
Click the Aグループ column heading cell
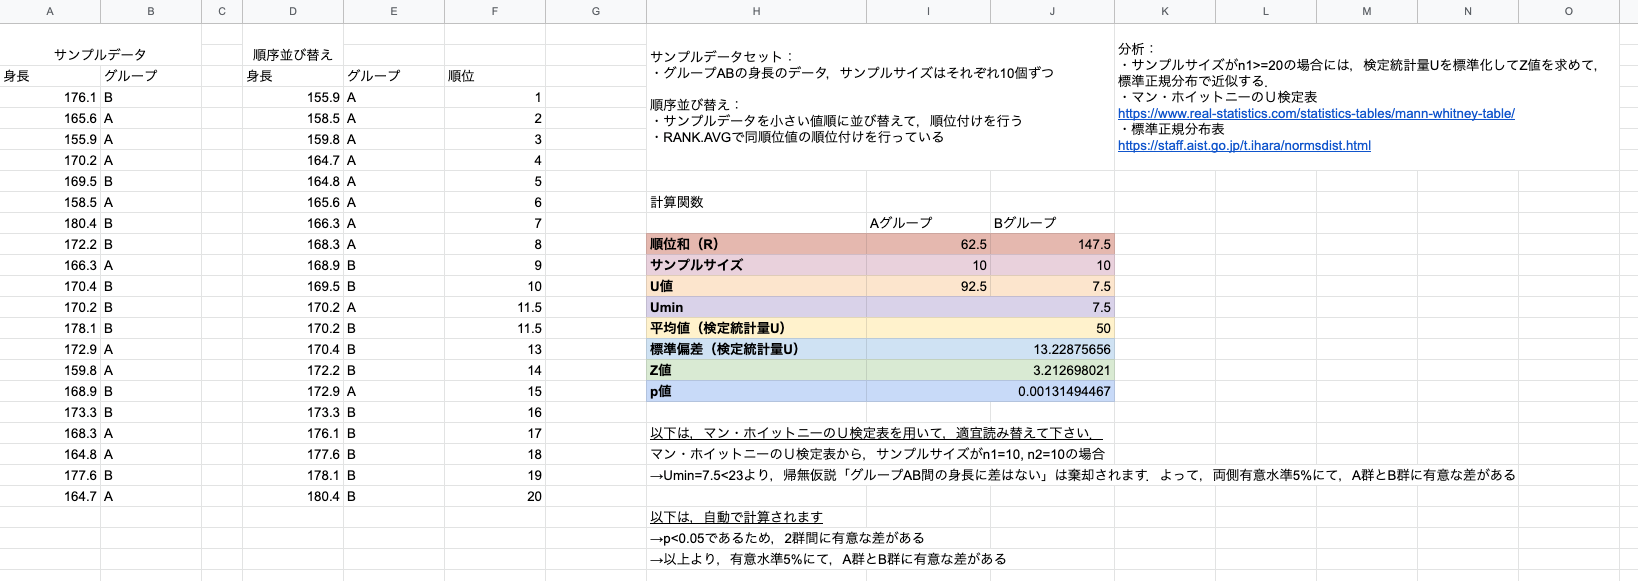coord(928,223)
